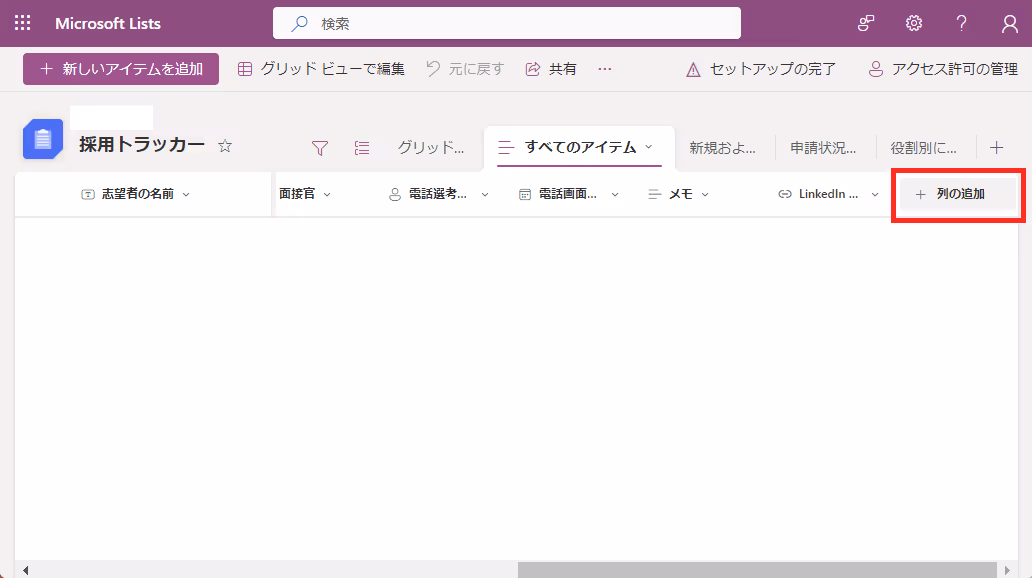1032x578 pixels.
Task: Switch to the 申請状況... view tab
Action: click(823, 148)
